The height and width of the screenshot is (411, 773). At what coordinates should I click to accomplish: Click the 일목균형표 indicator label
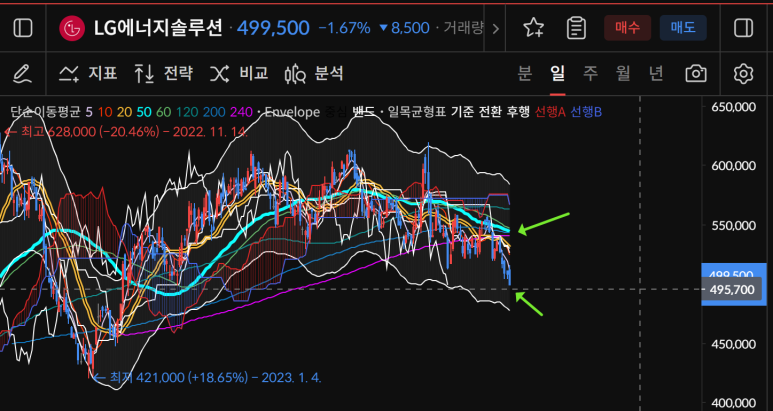tap(417, 112)
